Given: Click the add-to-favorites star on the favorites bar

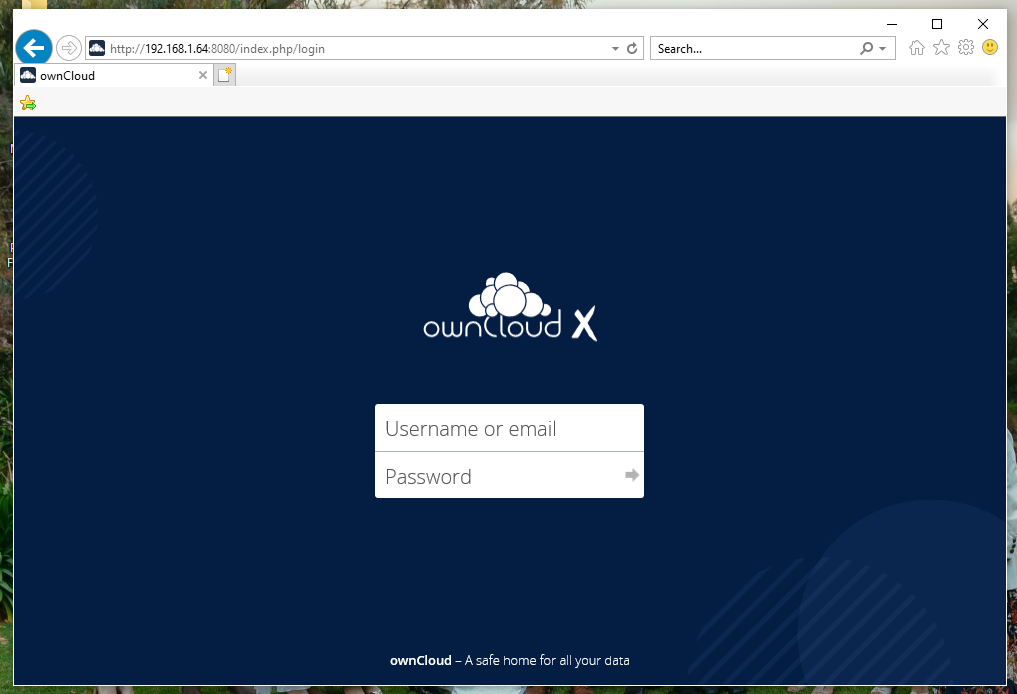Looking at the screenshot, I should pos(27,101).
